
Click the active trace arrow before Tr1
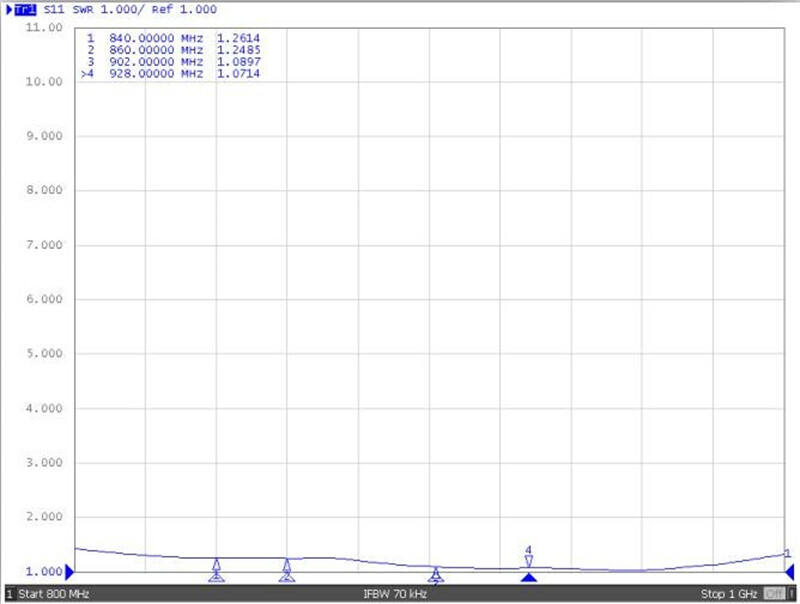9,9
